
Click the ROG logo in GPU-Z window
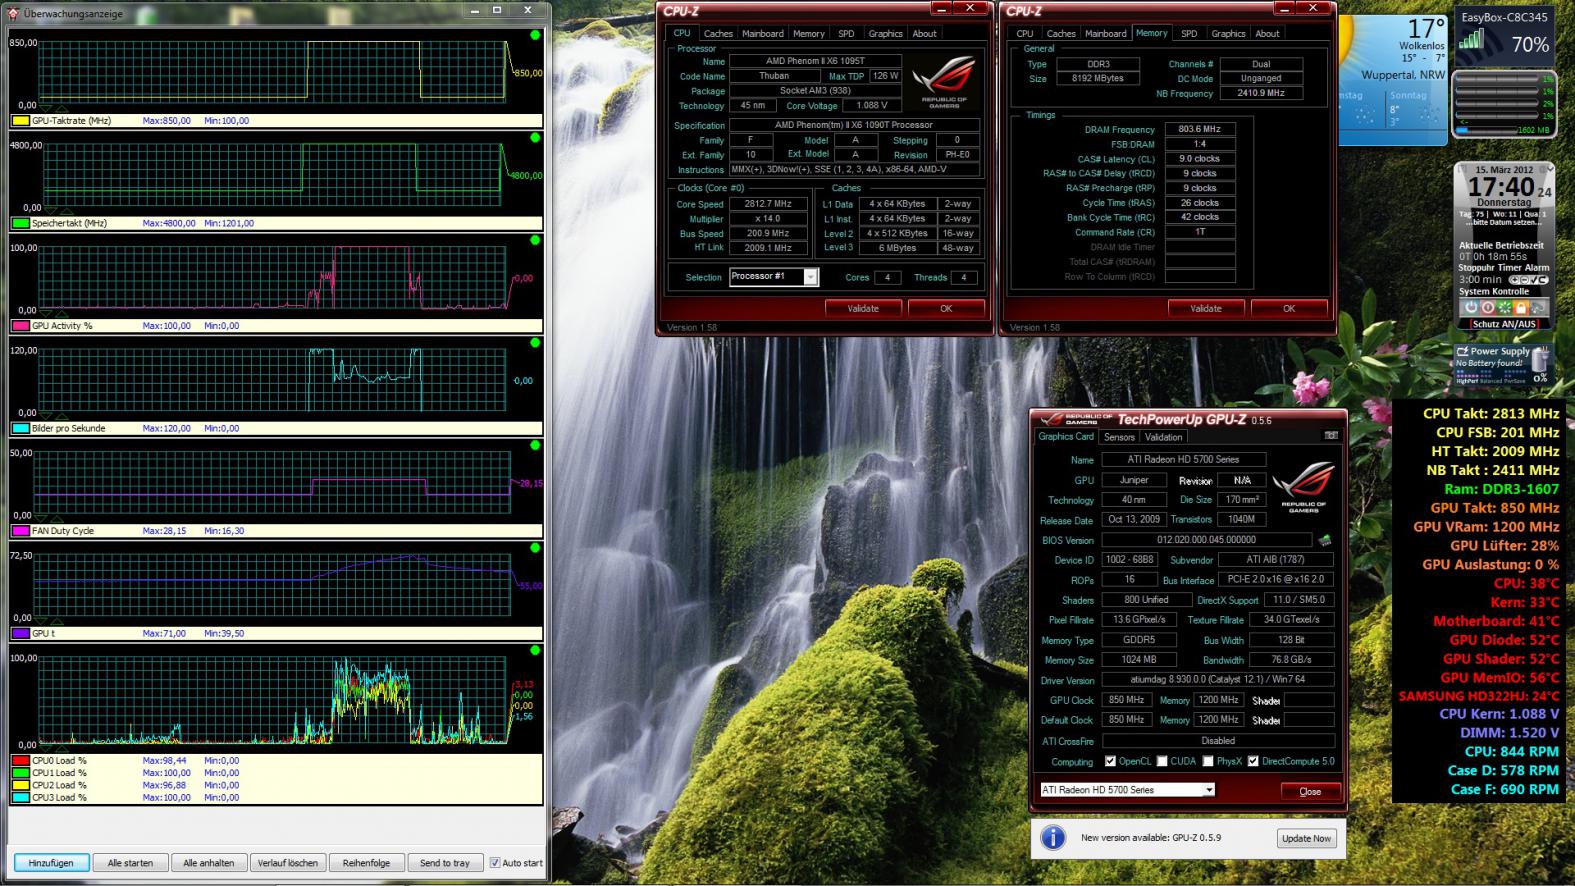(1303, 486)
